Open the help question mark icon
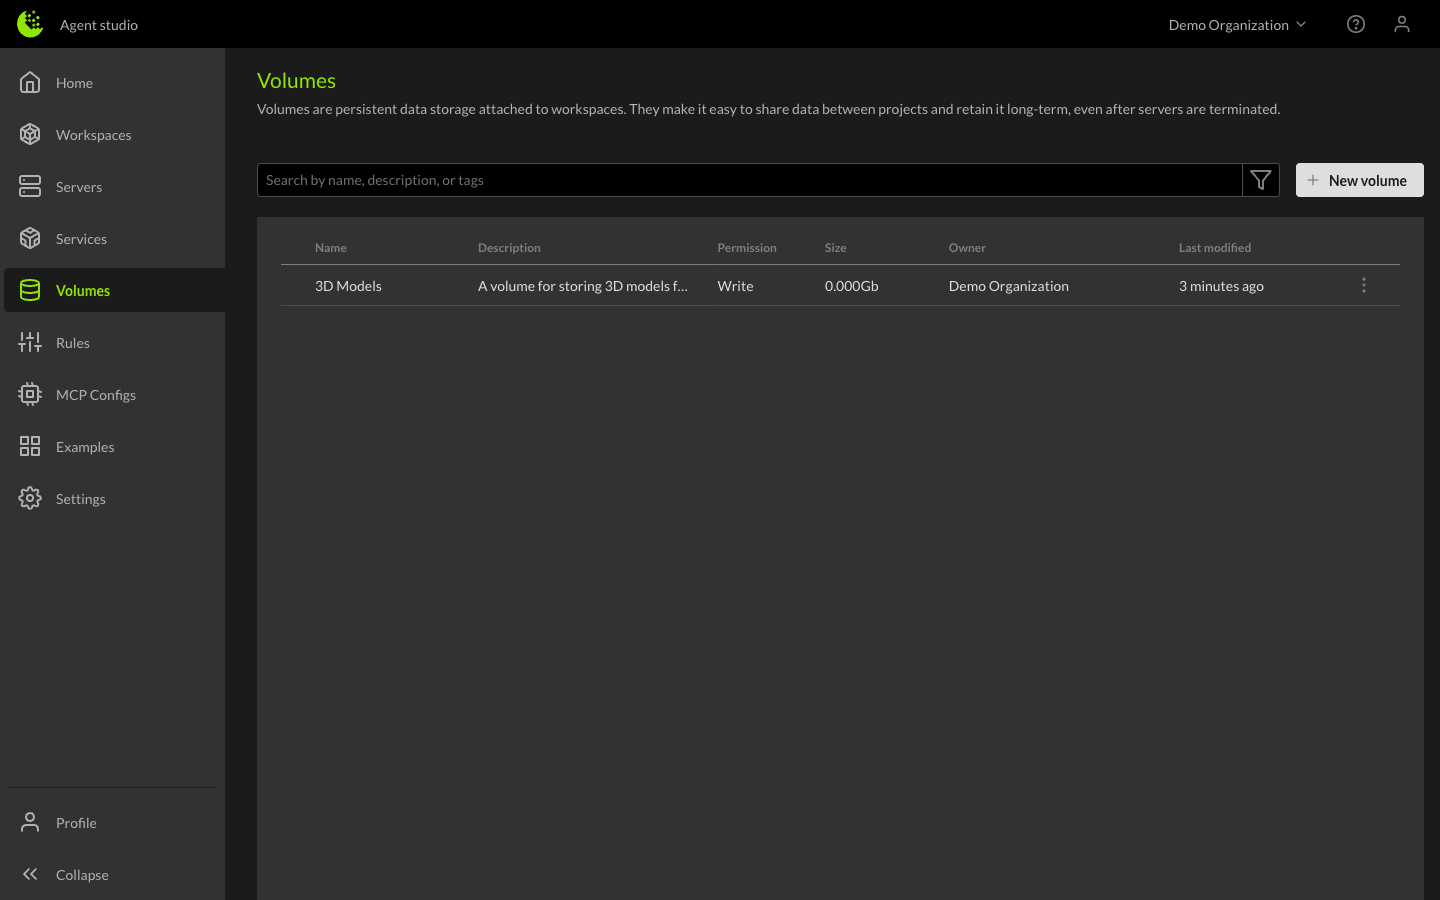The height and width of the screenshot is (900, 1440). point(1355,24)
